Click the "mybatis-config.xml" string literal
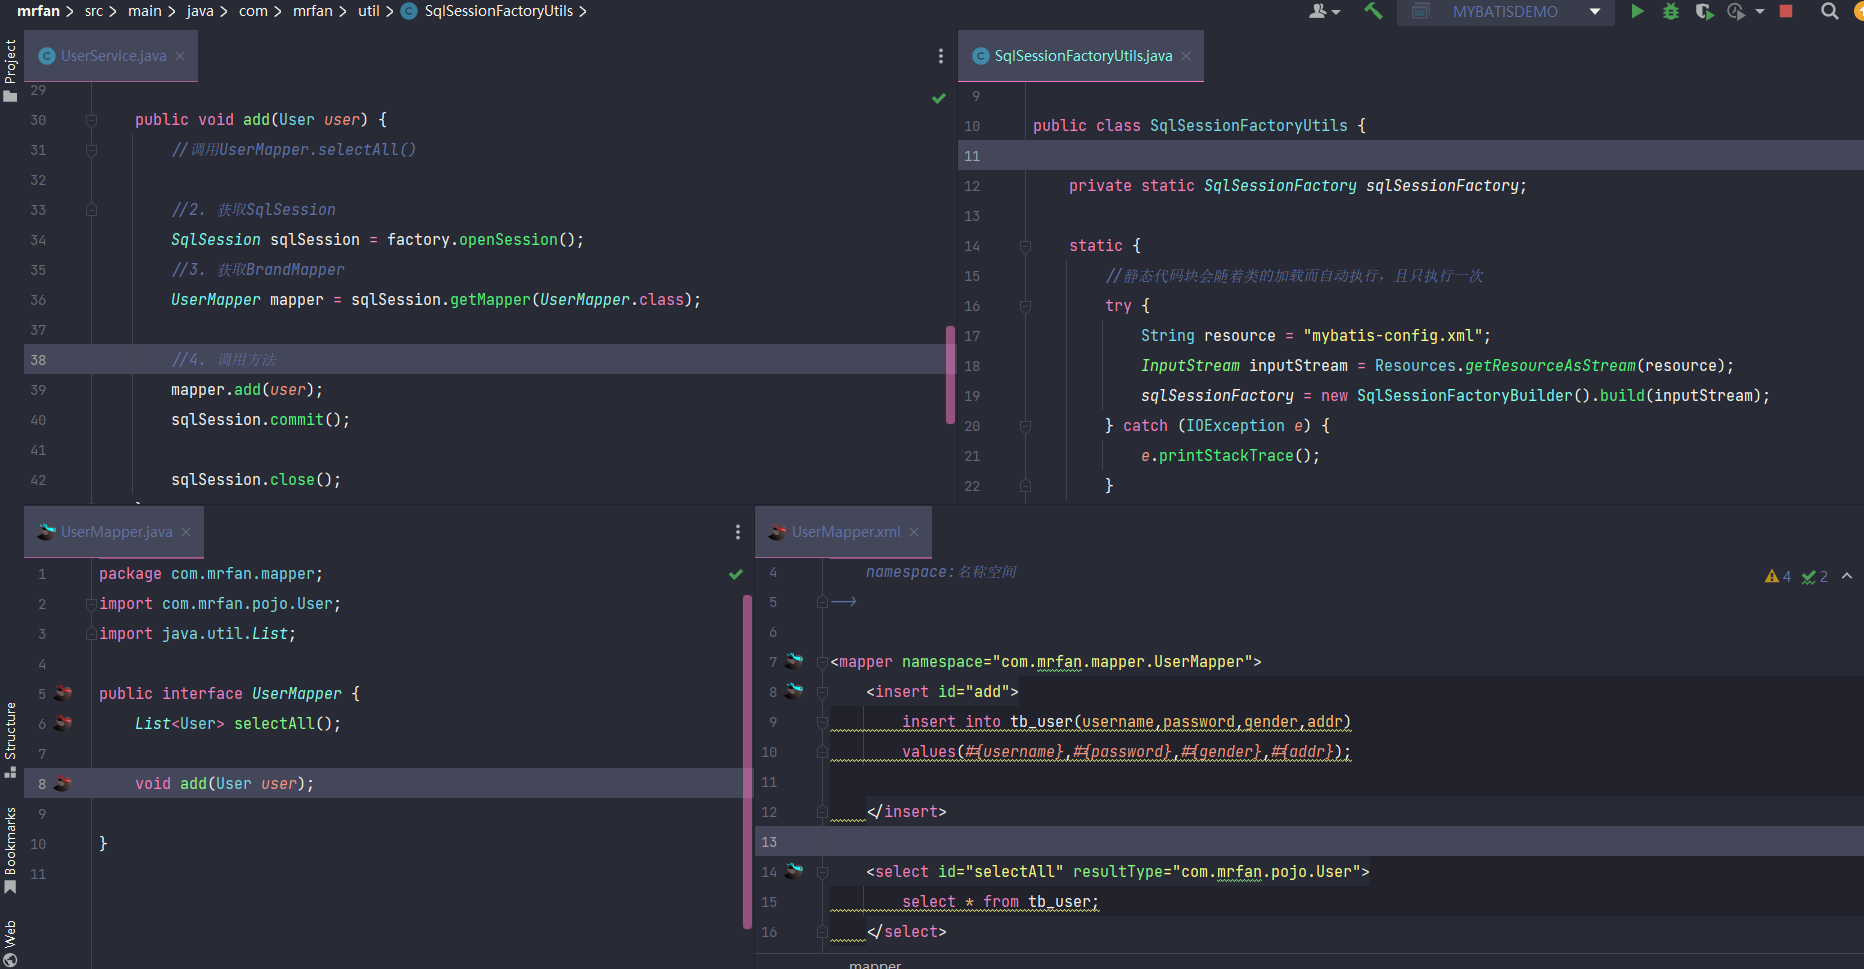This screenshot has width=1864, height=969. (x=1393, y=336)
